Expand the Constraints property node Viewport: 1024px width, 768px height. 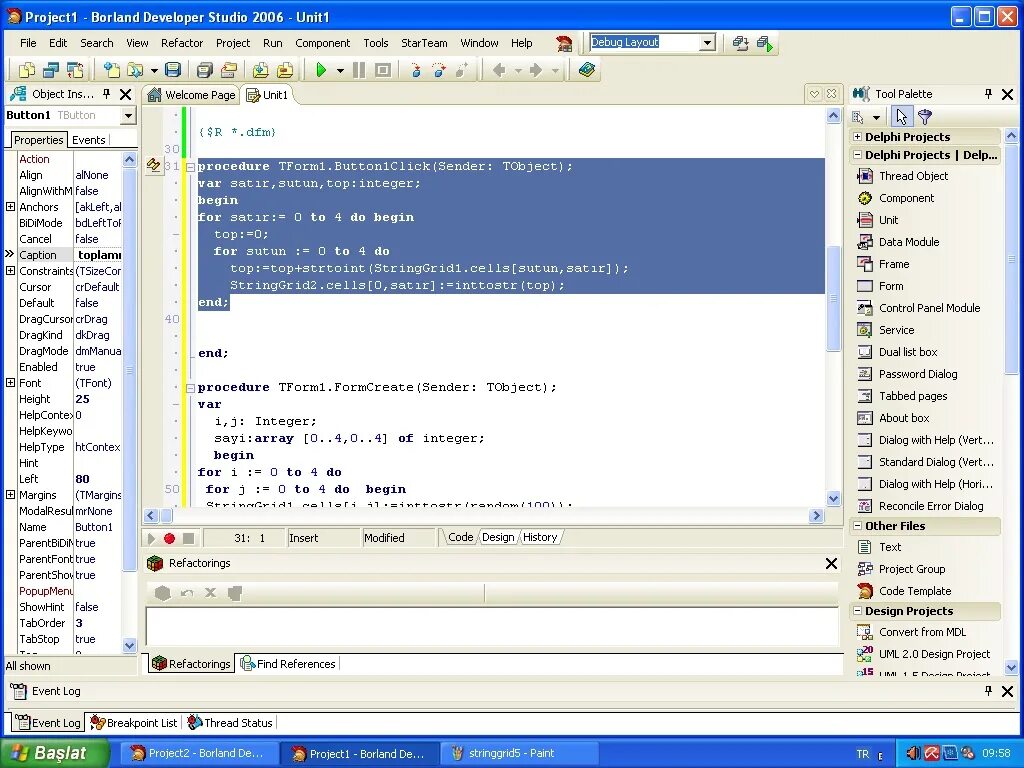click(10, 270)
